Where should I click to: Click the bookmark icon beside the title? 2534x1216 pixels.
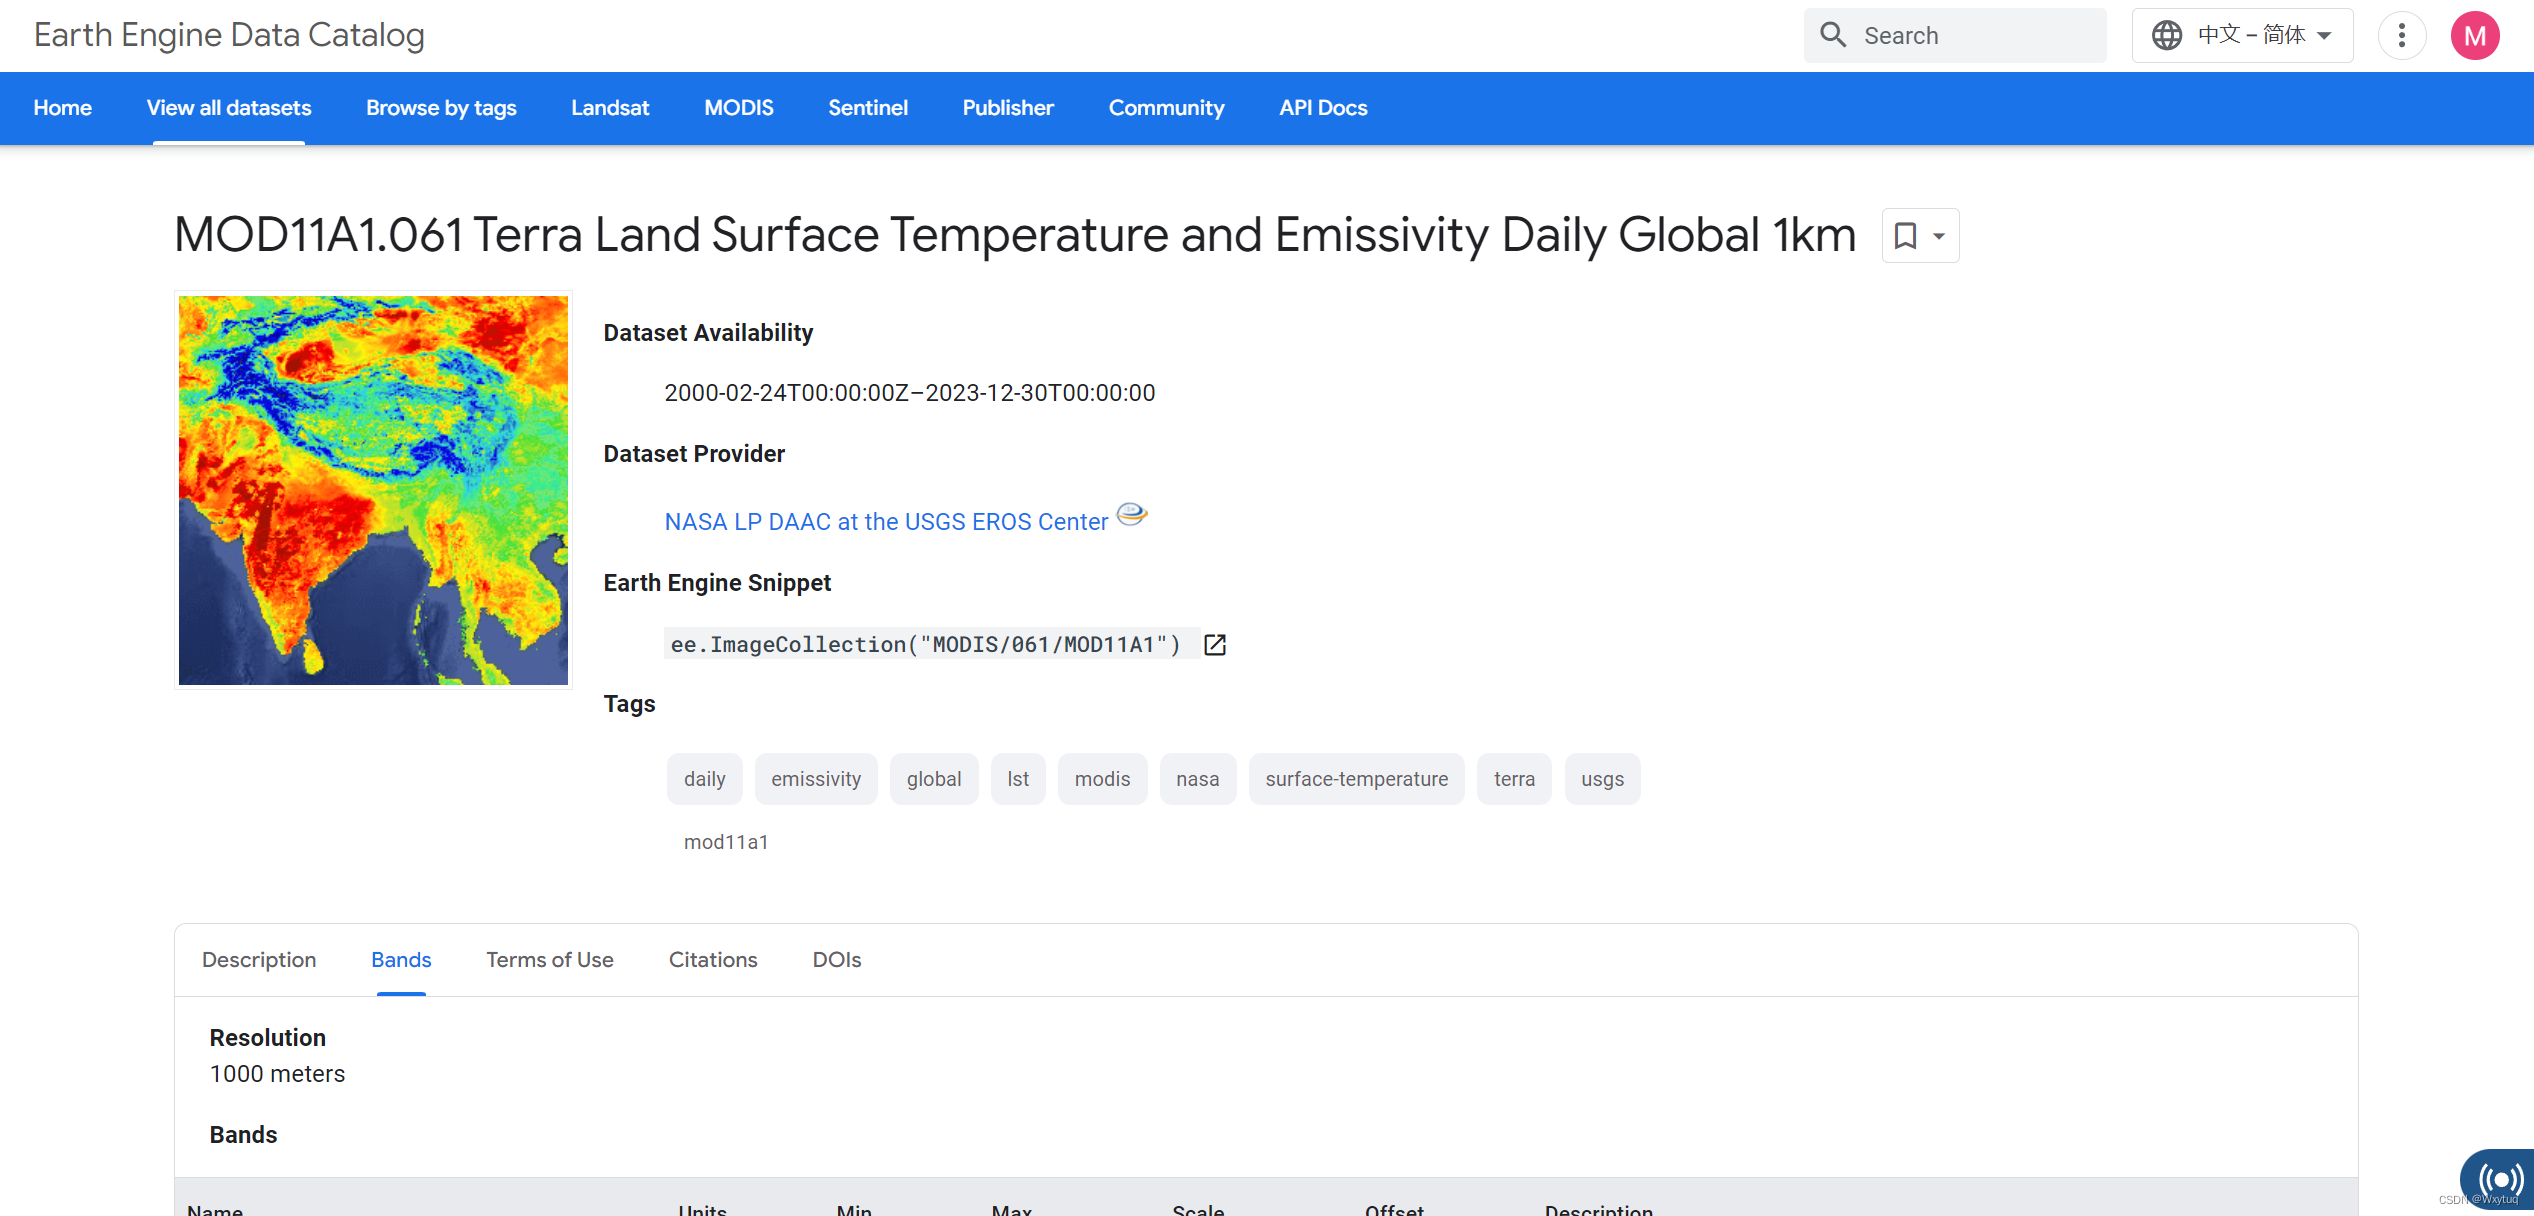coord(1905,236)
